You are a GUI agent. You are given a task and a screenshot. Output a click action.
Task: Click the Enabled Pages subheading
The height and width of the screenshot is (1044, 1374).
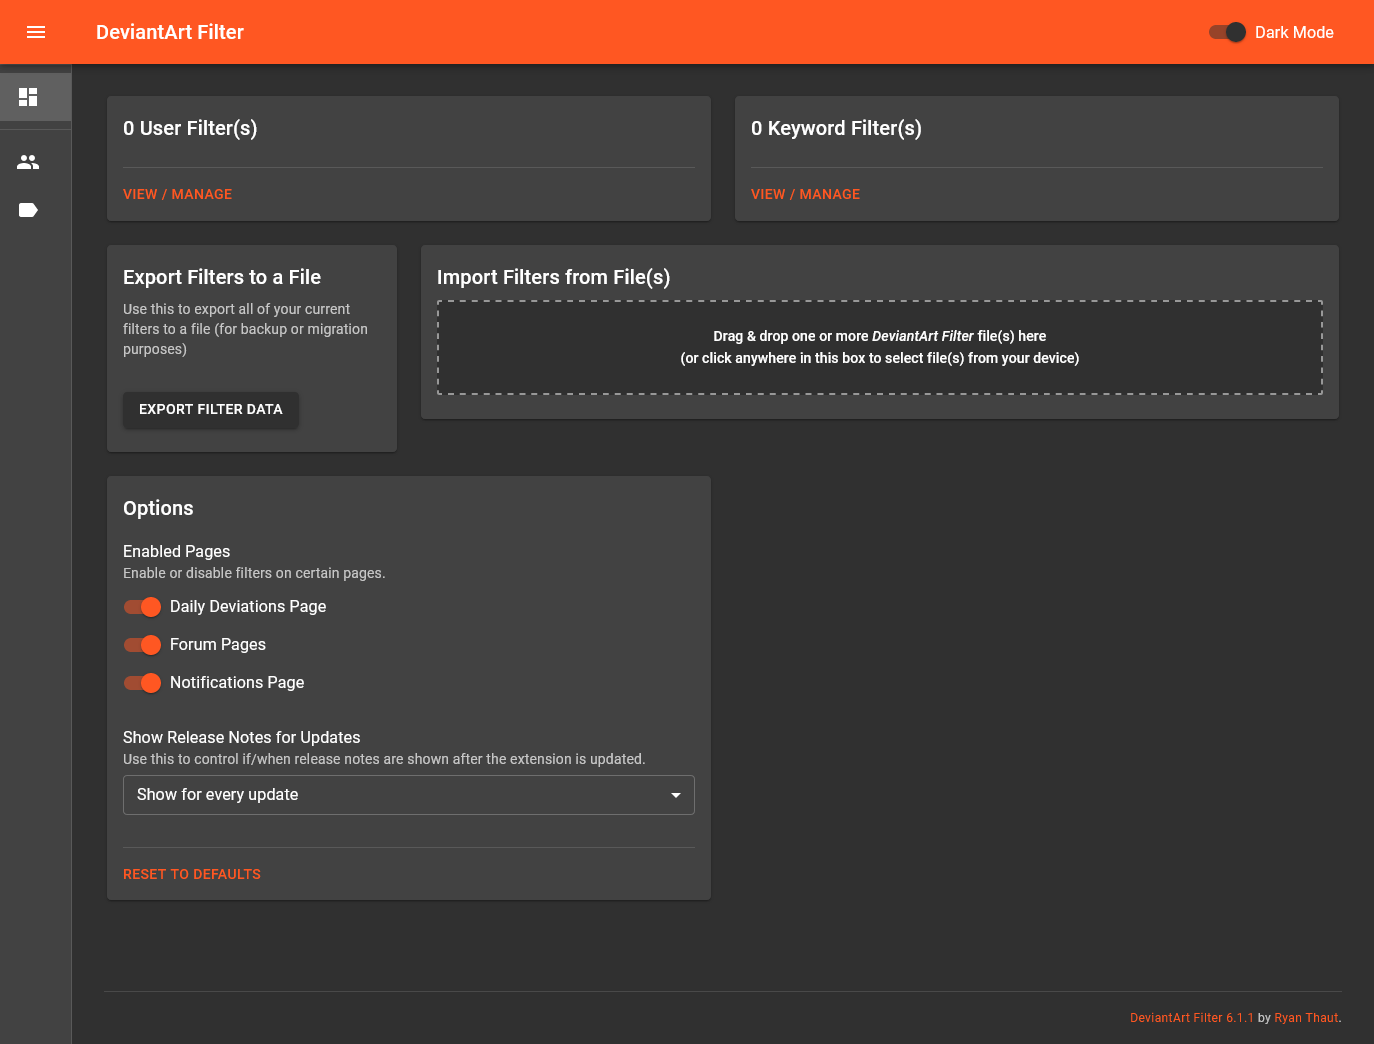[176, 551]
